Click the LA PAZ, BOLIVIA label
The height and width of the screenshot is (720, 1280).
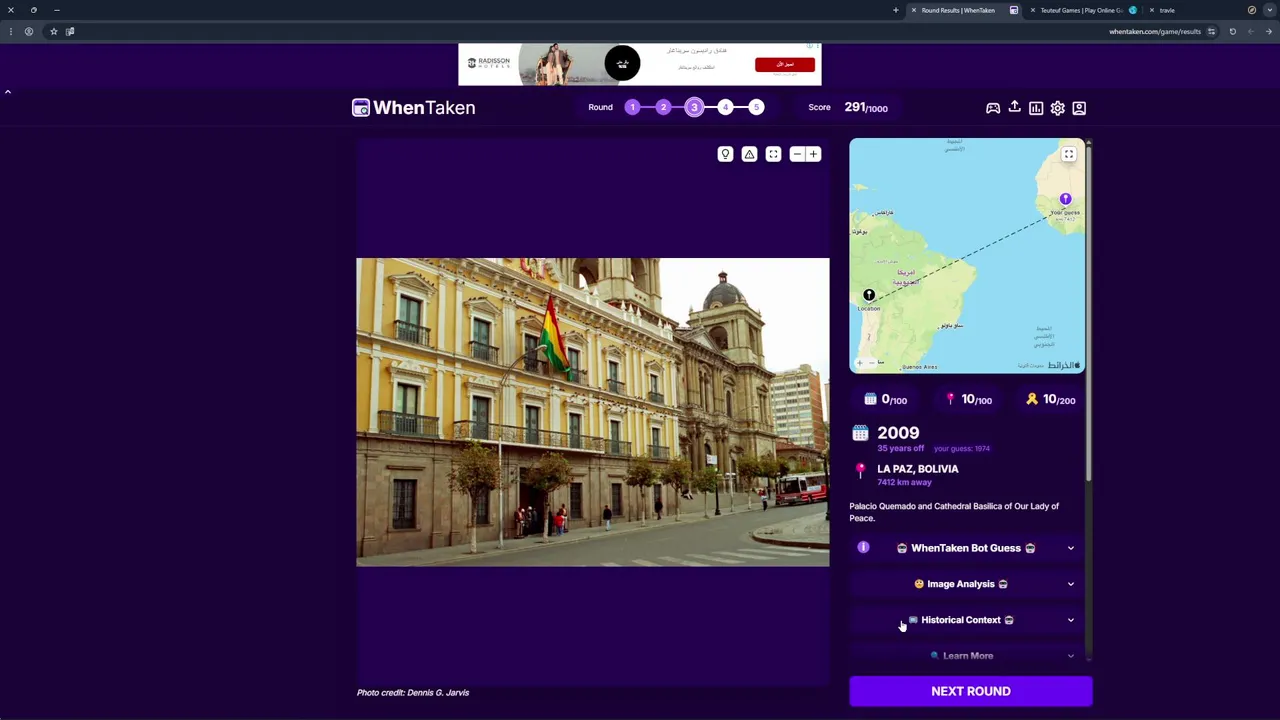918,469
